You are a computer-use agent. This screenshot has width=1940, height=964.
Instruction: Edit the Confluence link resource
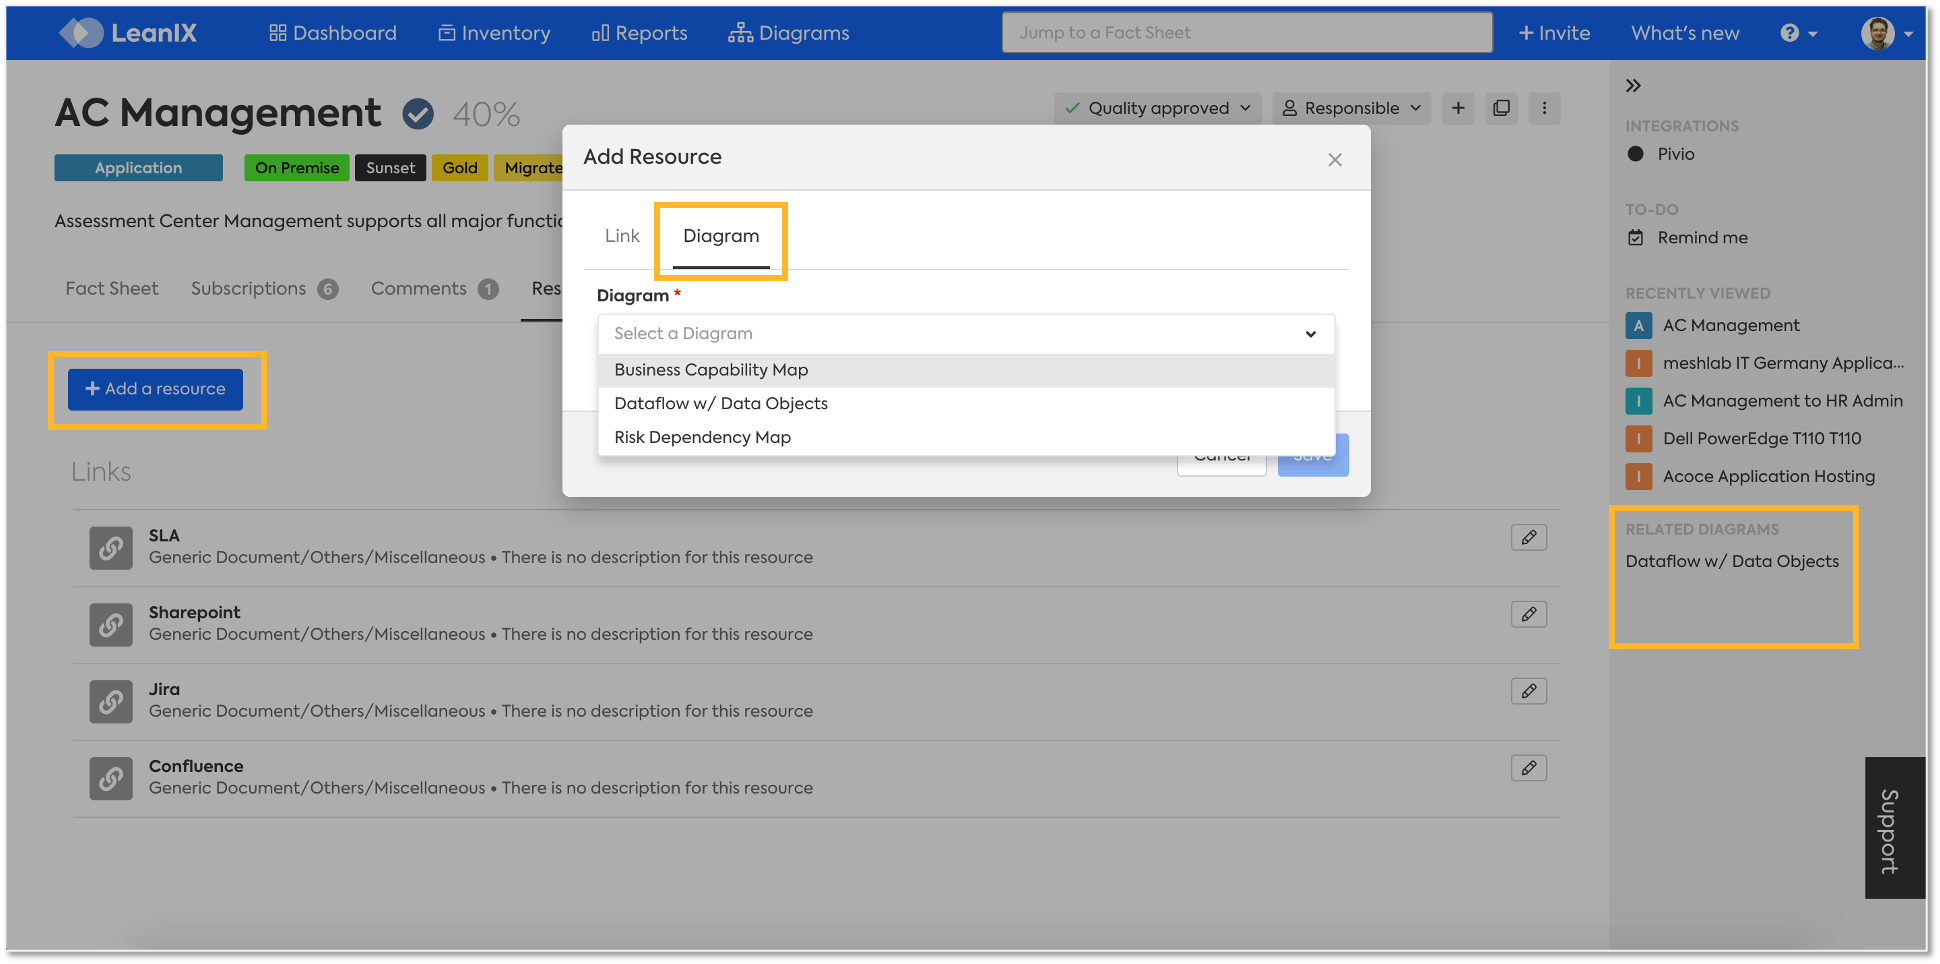tap(1529, 769)
